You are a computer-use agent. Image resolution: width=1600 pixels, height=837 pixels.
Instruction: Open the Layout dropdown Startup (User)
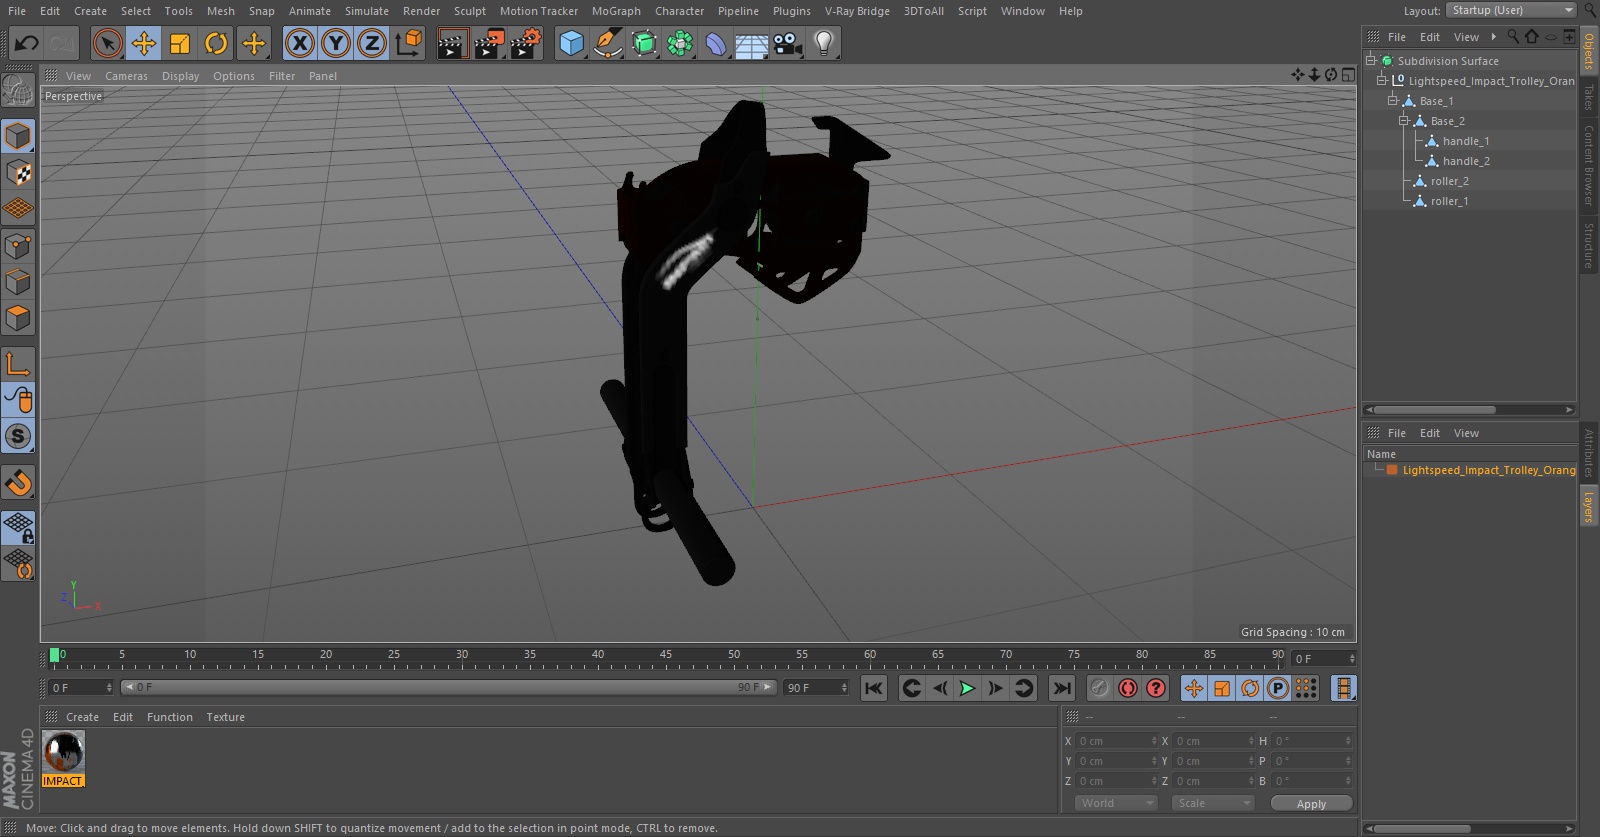coord(1511,10)
